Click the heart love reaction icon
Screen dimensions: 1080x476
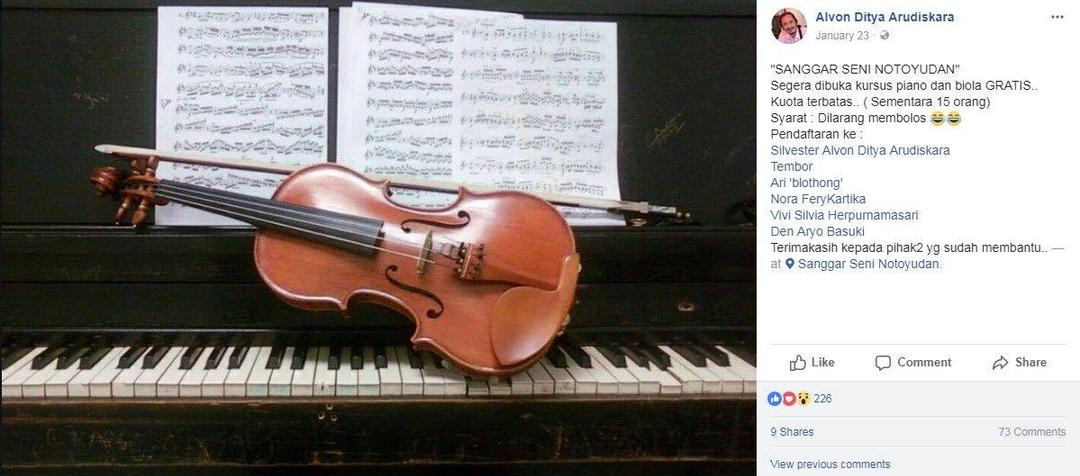(789, 398)
